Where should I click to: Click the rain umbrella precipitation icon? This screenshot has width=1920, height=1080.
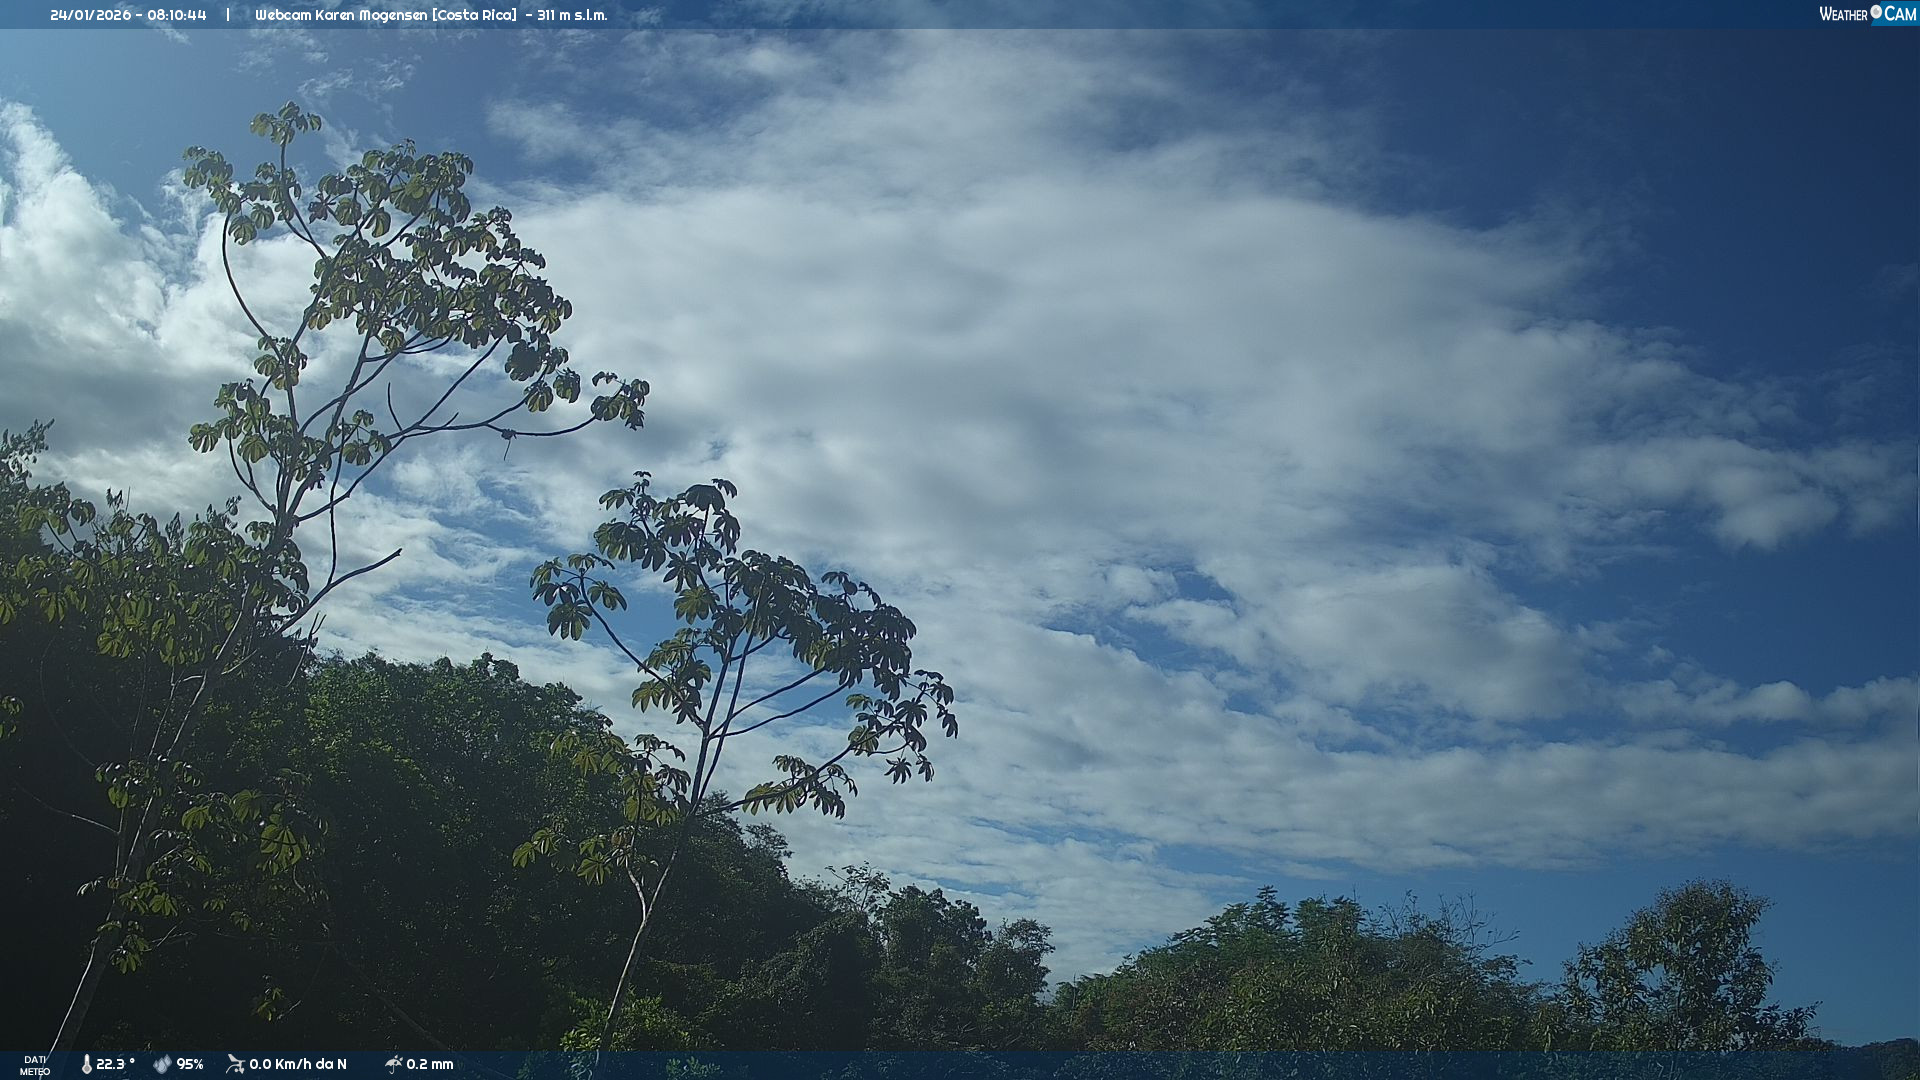[x=393, y=1064]
